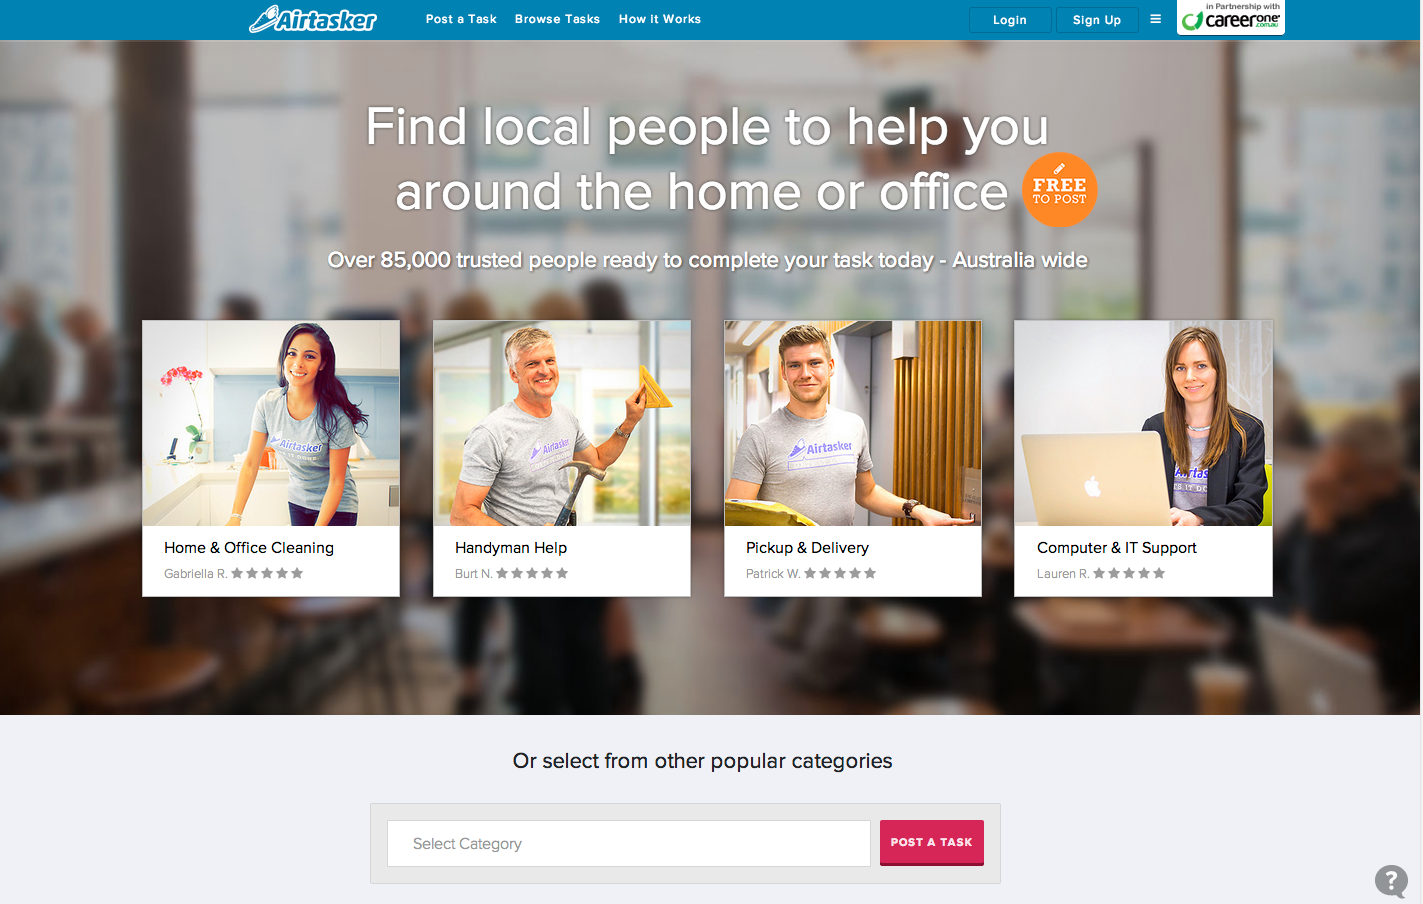Click Patrick W.'s star rating
Image resolution: width=1423 pixels, height=904 pixels.
(840, 573)
